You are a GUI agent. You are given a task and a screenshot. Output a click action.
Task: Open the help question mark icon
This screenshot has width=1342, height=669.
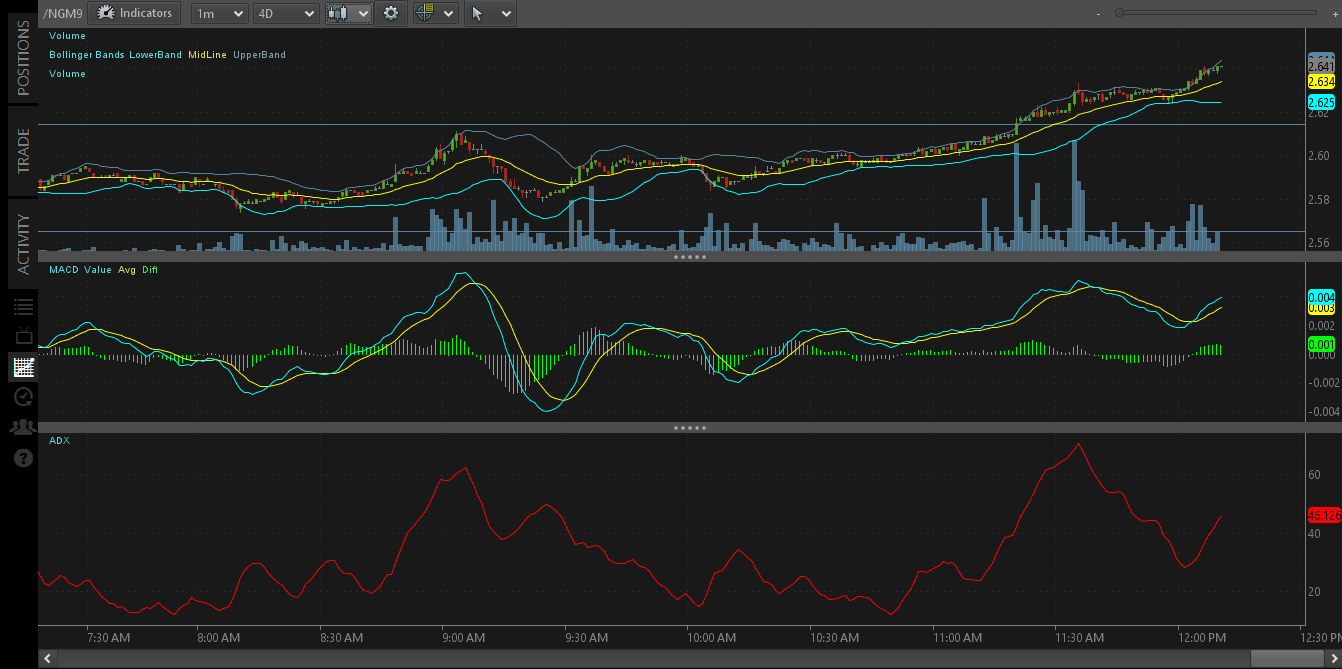pyautogui.click(x=23, y=458)
